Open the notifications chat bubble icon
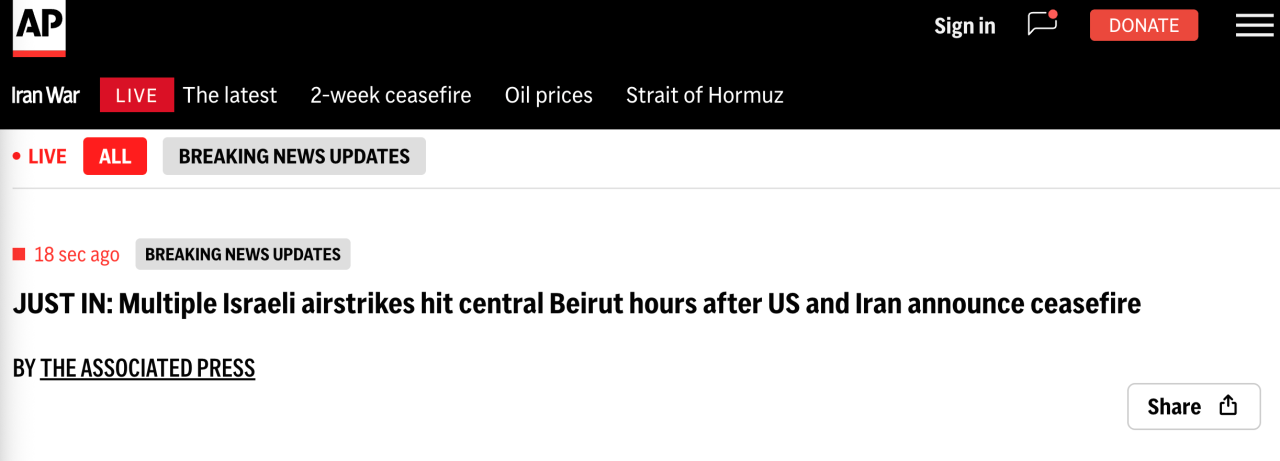 coord(1042,24)
